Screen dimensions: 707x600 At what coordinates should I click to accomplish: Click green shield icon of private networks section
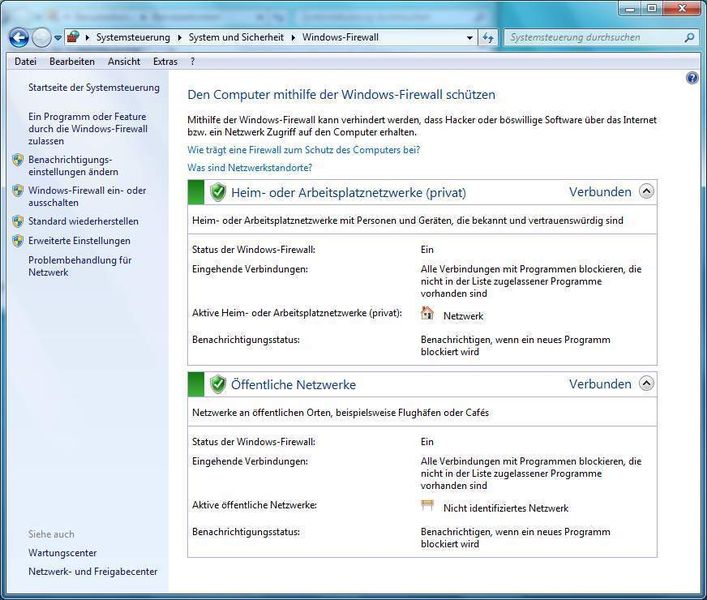click(218, 192)
